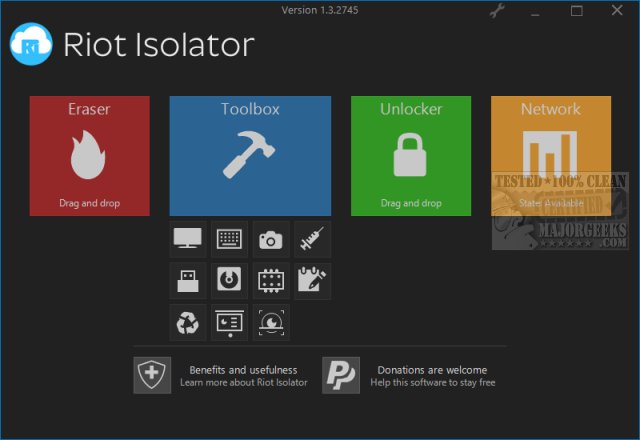640x440 pixels.
Task: Open Learn more about Riot Isolator link
Action: click(x=244, y=382)
